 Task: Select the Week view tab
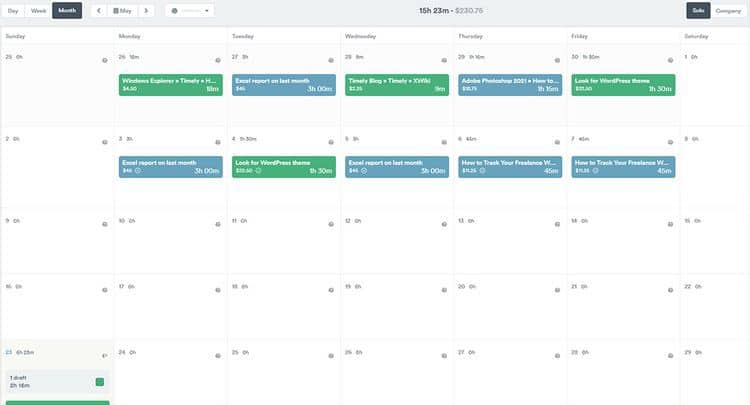pos(39,11)
